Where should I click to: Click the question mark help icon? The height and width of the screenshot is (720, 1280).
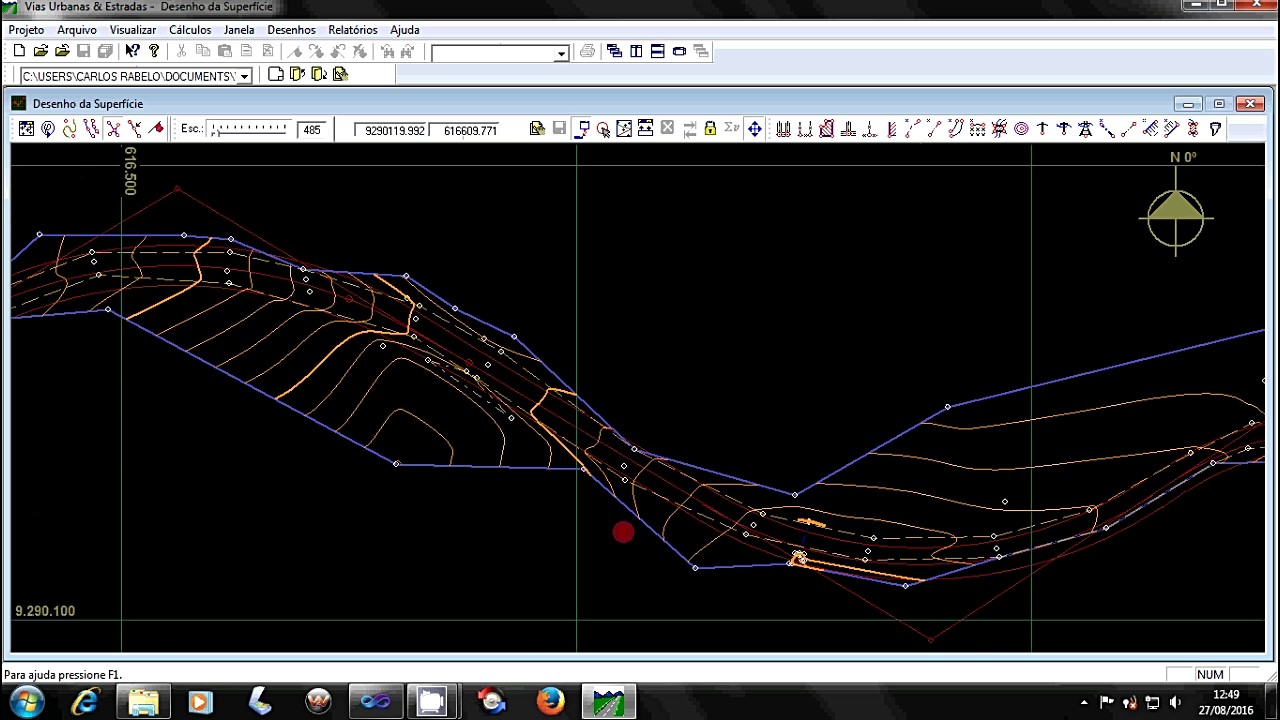(x=154, y=51)
